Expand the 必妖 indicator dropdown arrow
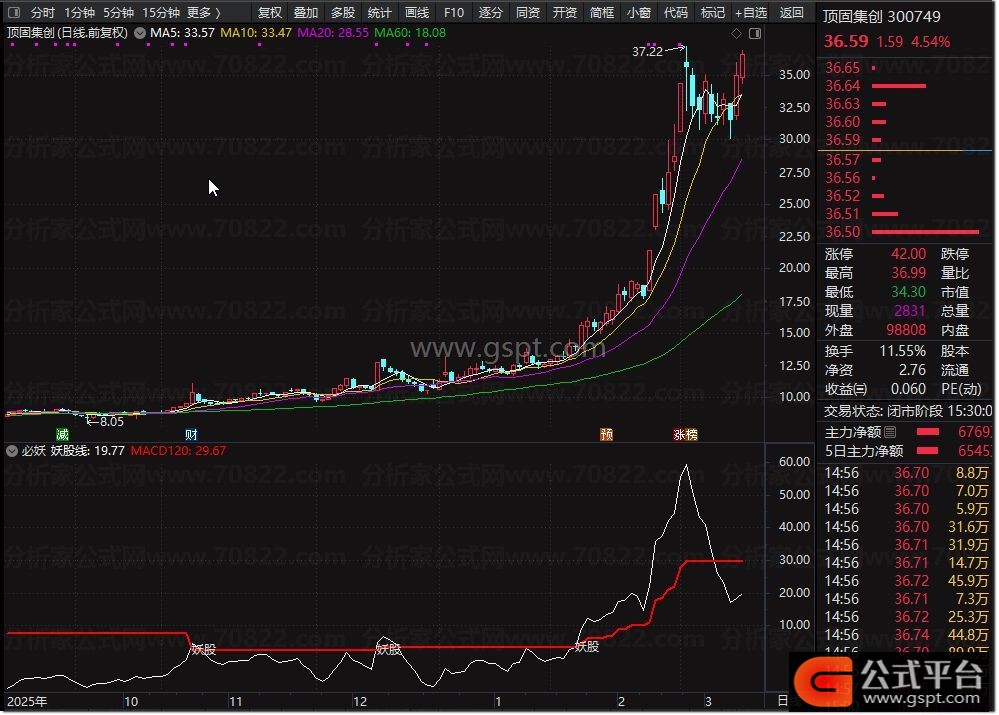999x715 pixels. (13, 451)
